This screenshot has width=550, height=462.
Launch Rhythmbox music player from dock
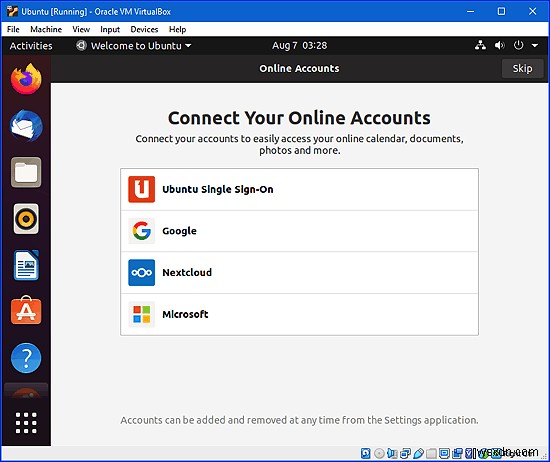(x=26, y=219)
